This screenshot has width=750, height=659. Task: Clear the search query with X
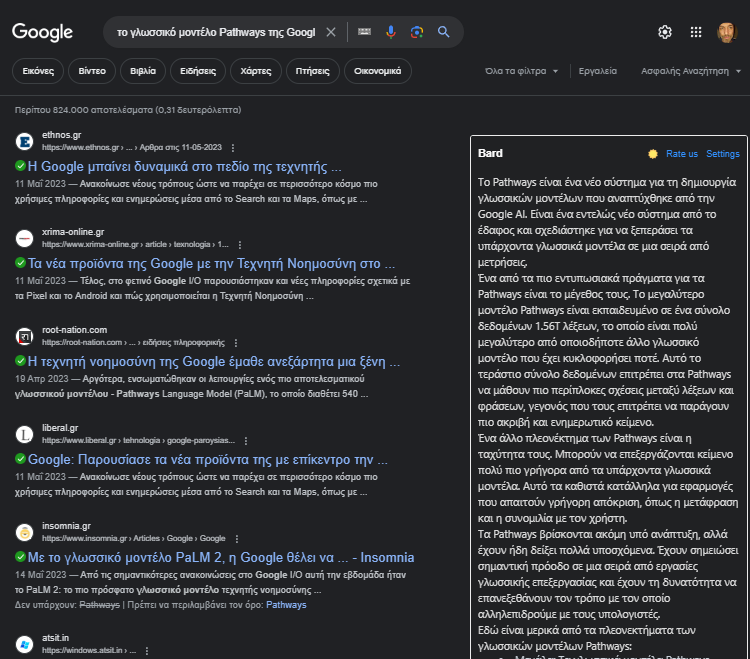click(331, 32)
